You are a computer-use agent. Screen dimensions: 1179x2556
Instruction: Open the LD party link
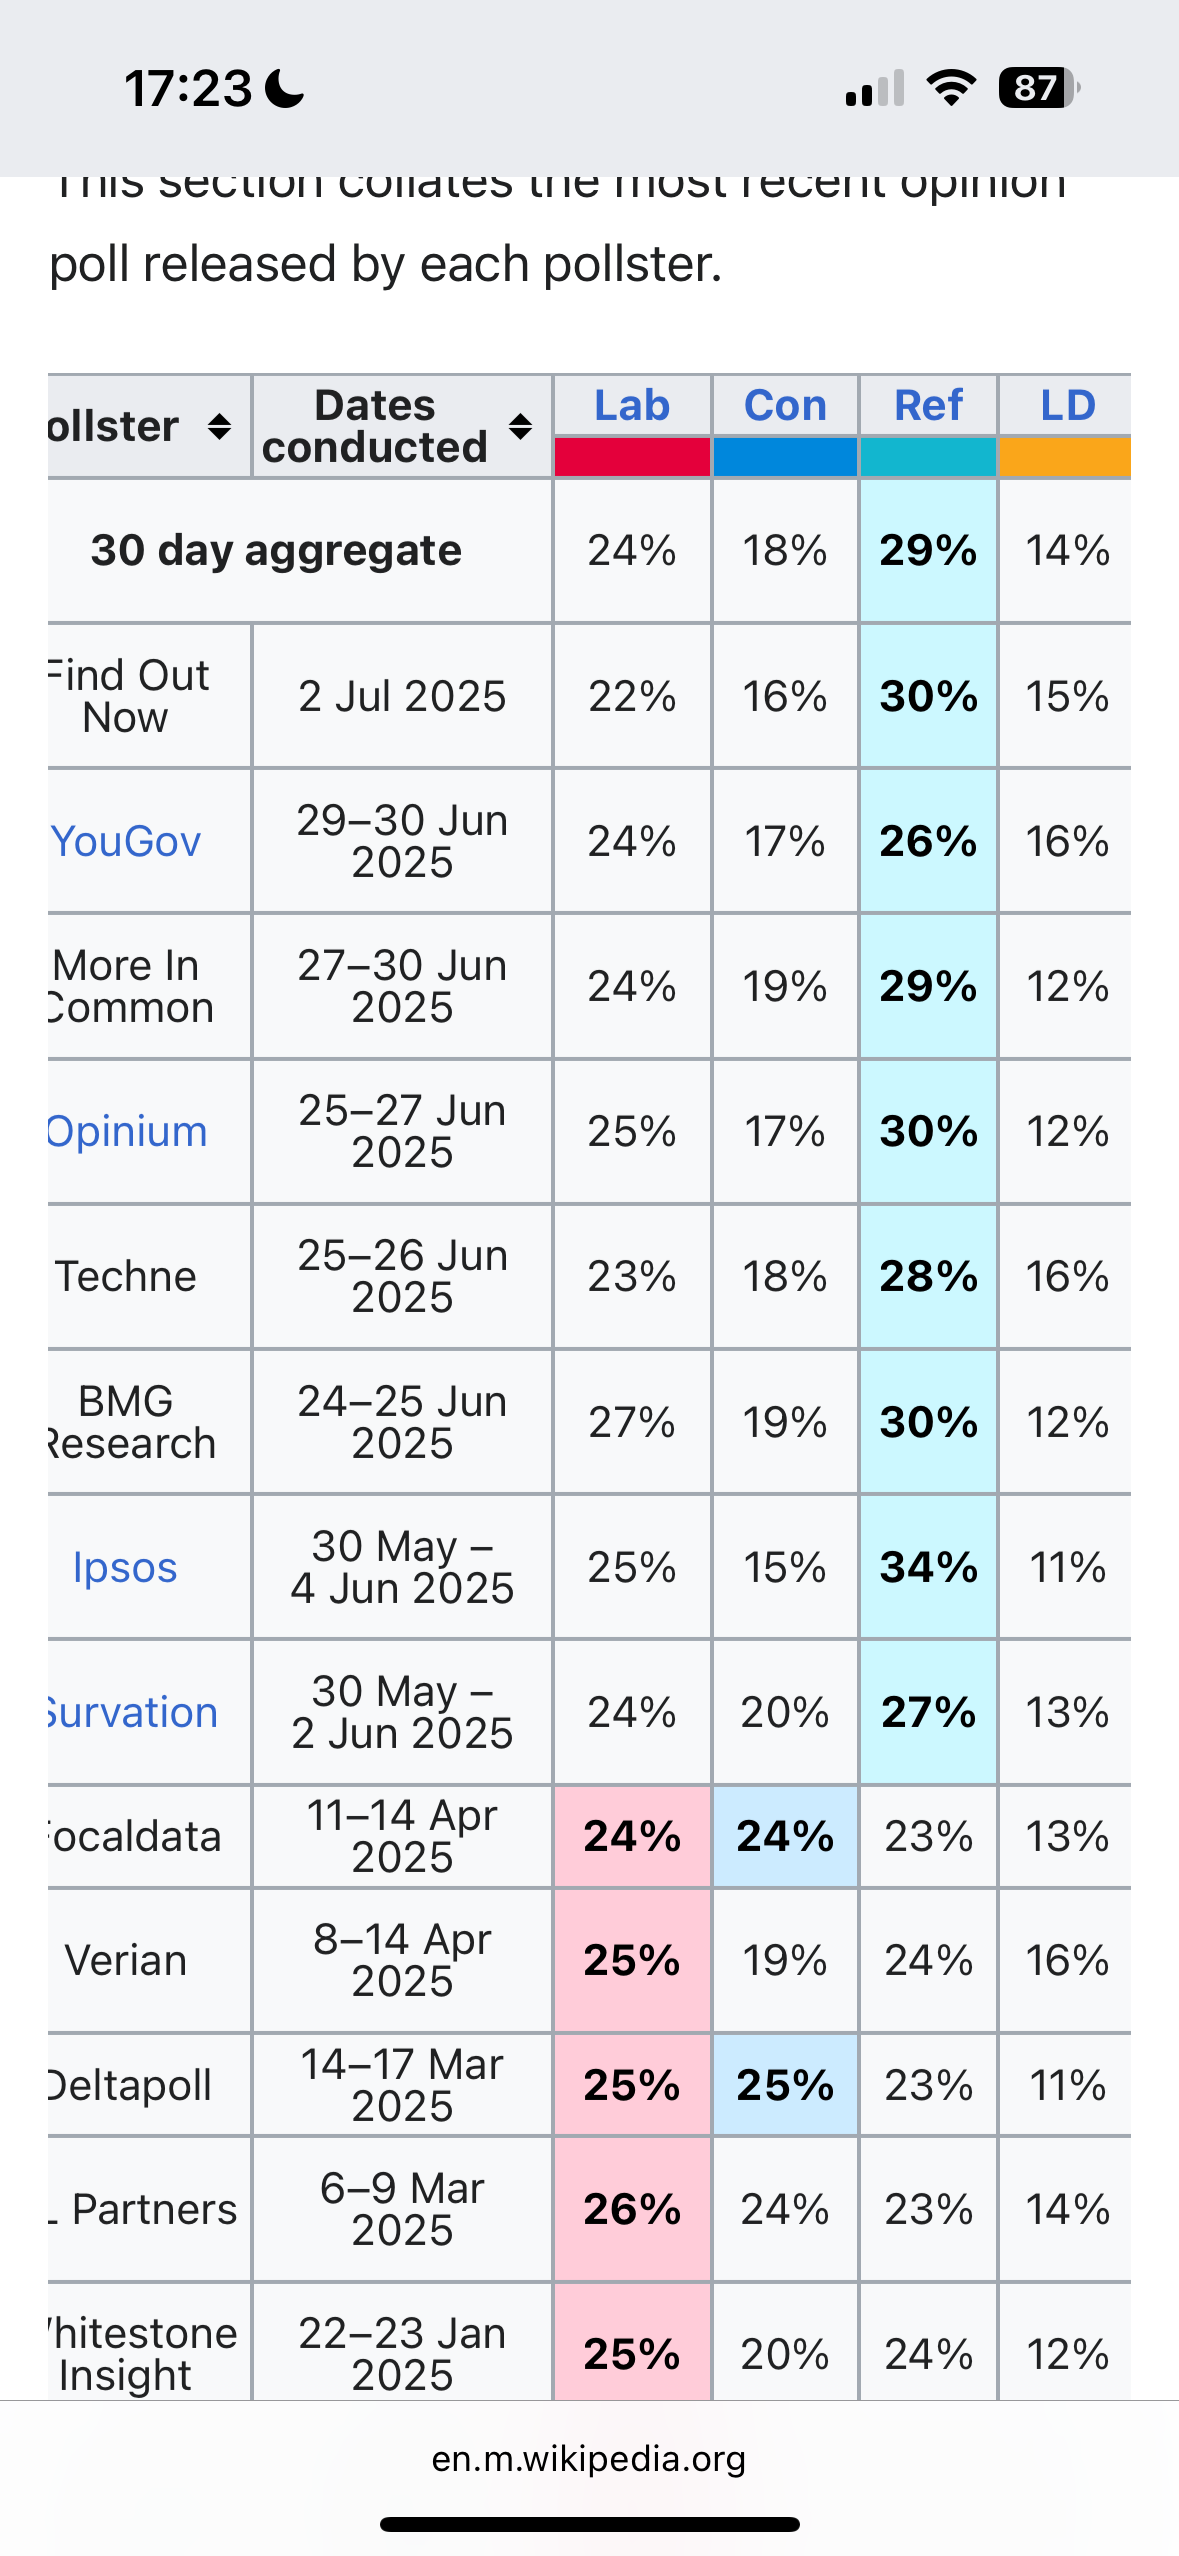pos(1068,405)
